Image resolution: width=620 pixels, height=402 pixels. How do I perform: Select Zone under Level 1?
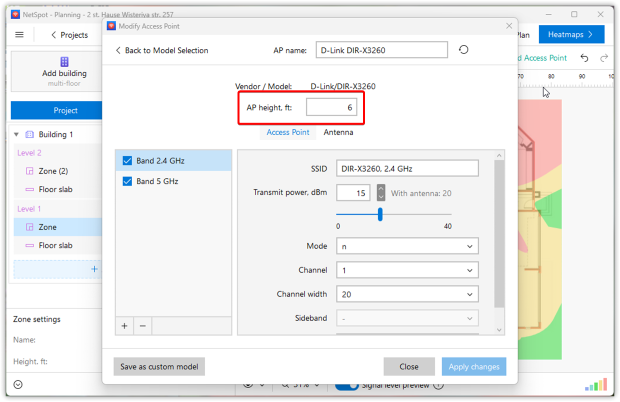58,227
